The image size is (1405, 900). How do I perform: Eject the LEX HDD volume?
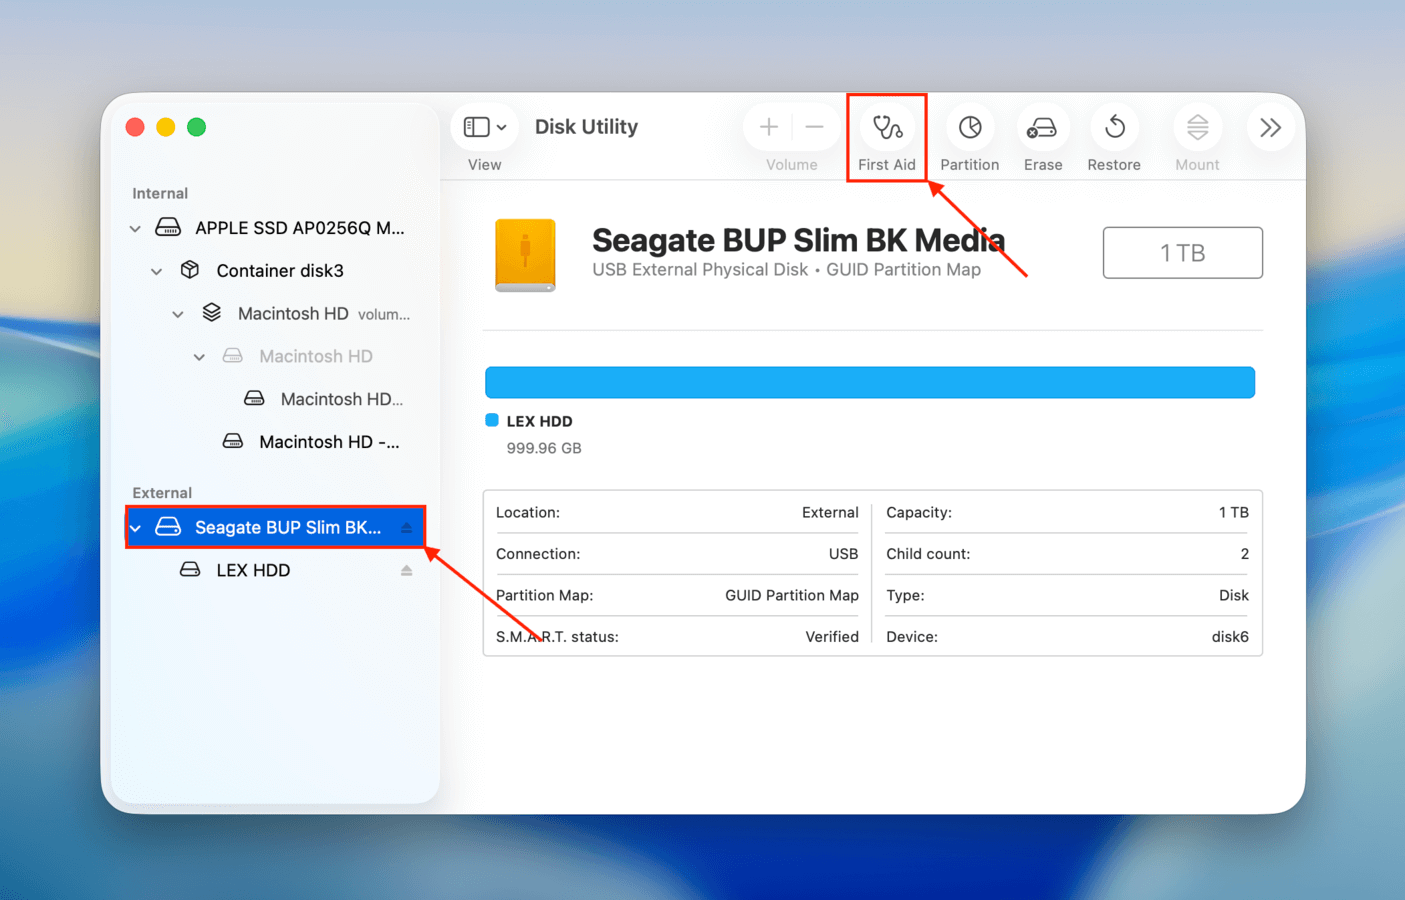coord(406,570)
